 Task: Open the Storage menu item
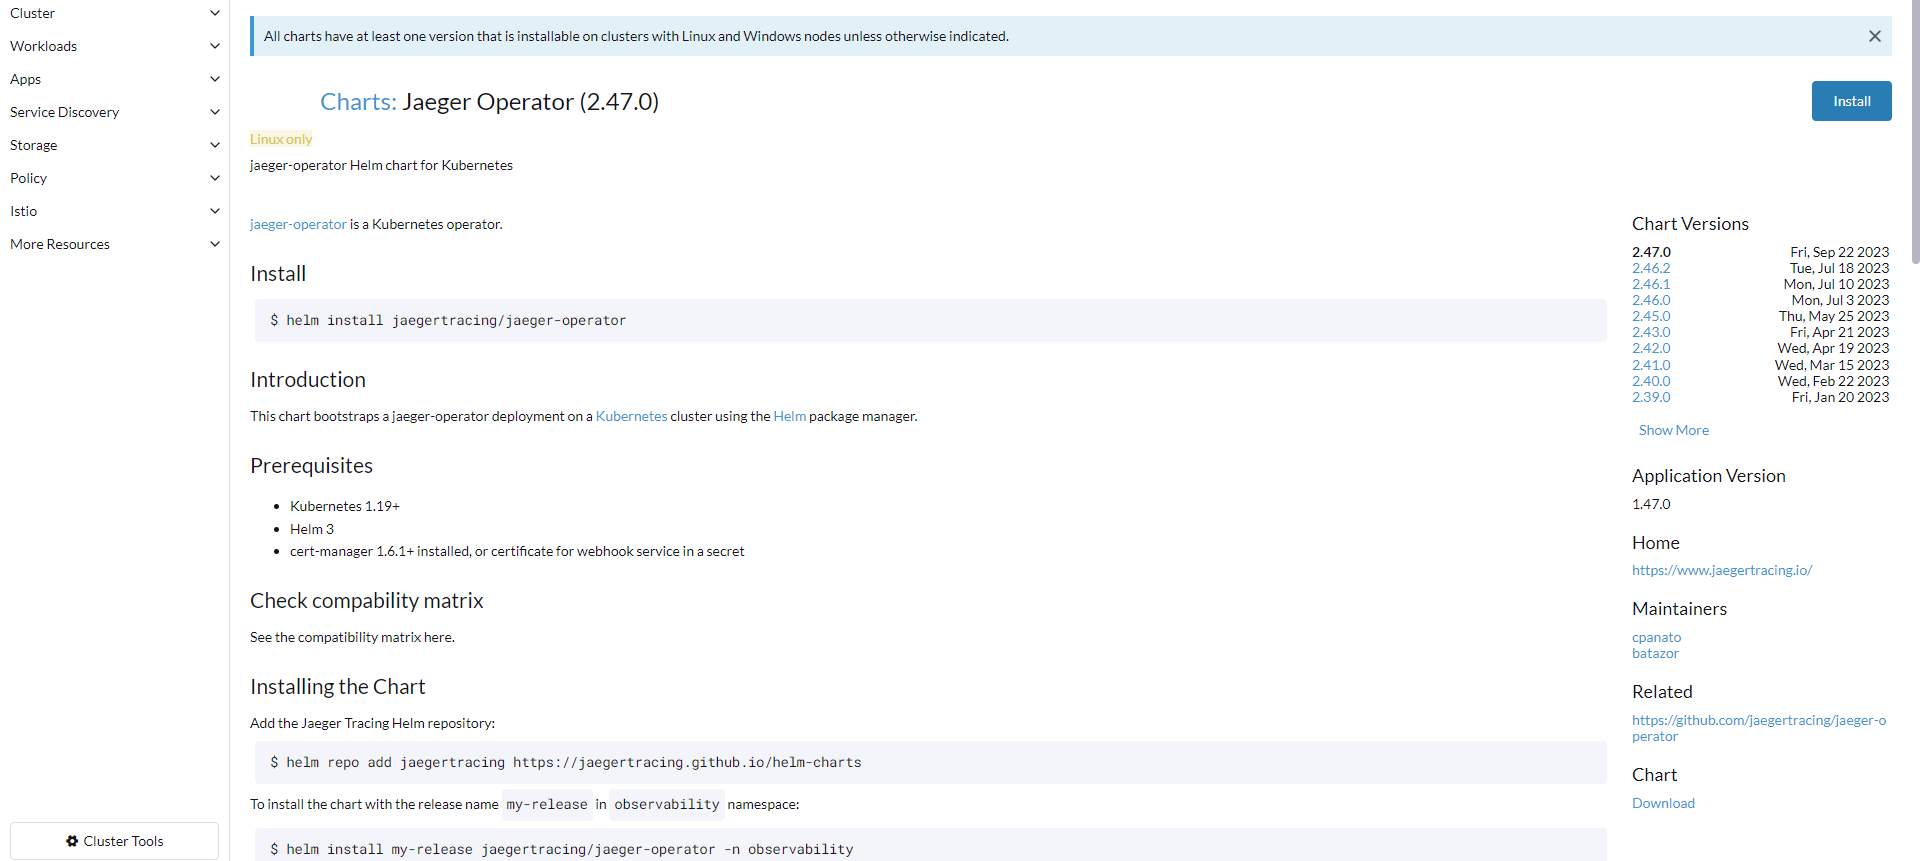(x=33, y=145)
